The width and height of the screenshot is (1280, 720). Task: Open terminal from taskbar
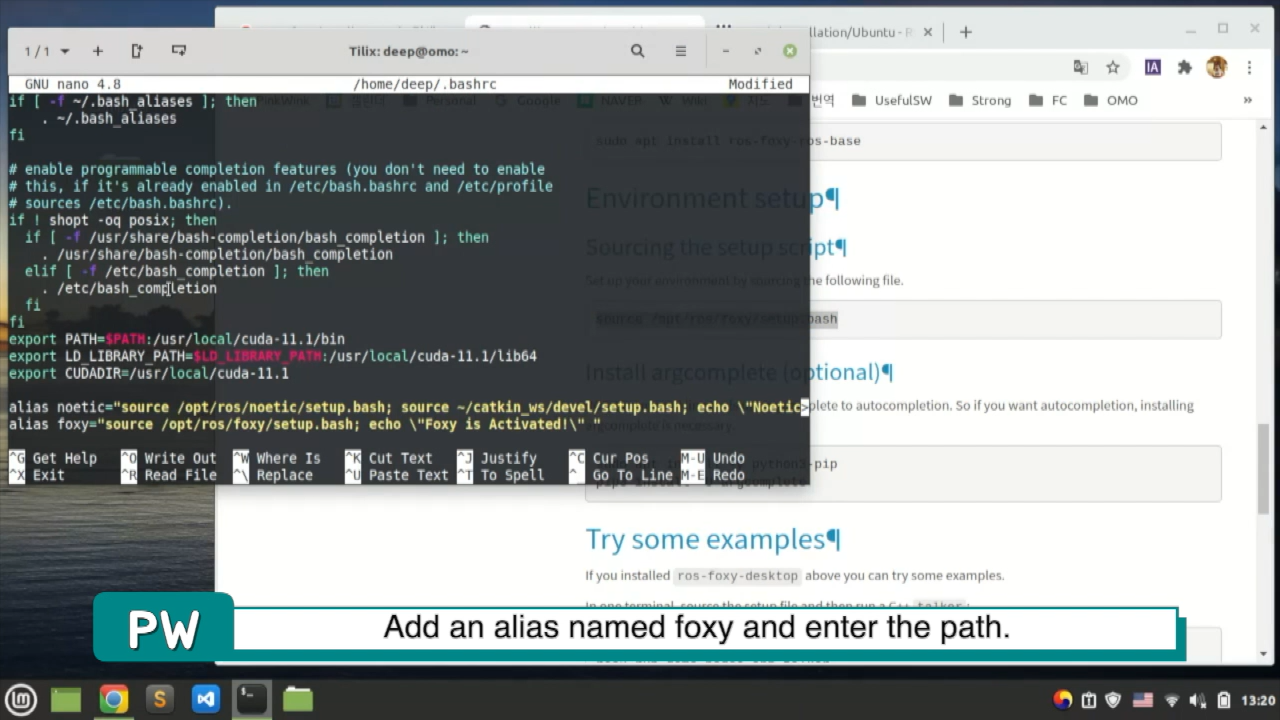point(251,699)
